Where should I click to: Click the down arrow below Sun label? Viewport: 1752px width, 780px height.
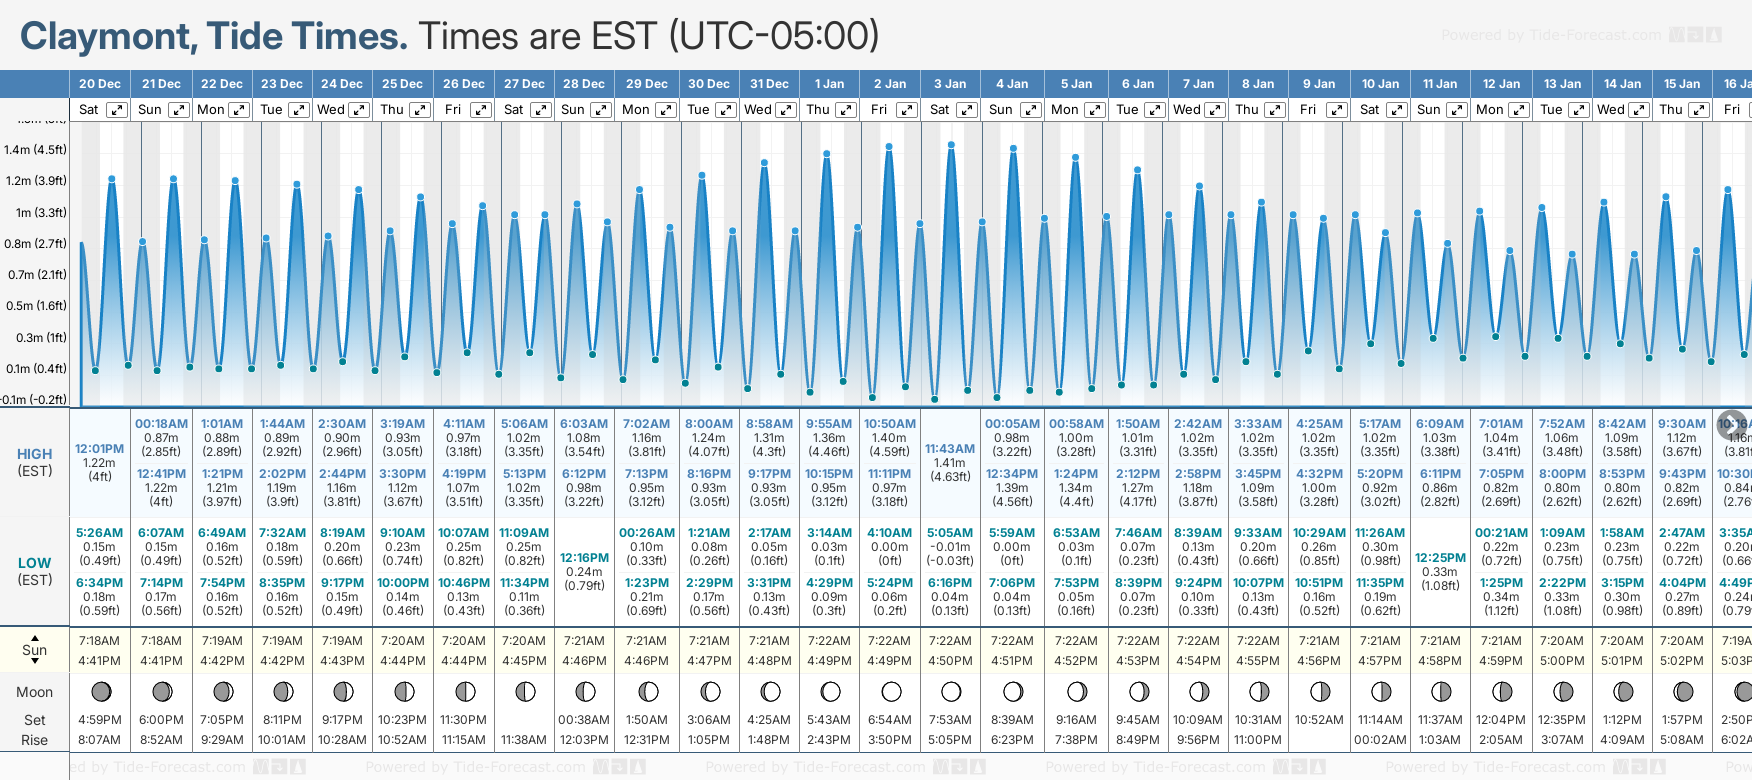[35, 662]
